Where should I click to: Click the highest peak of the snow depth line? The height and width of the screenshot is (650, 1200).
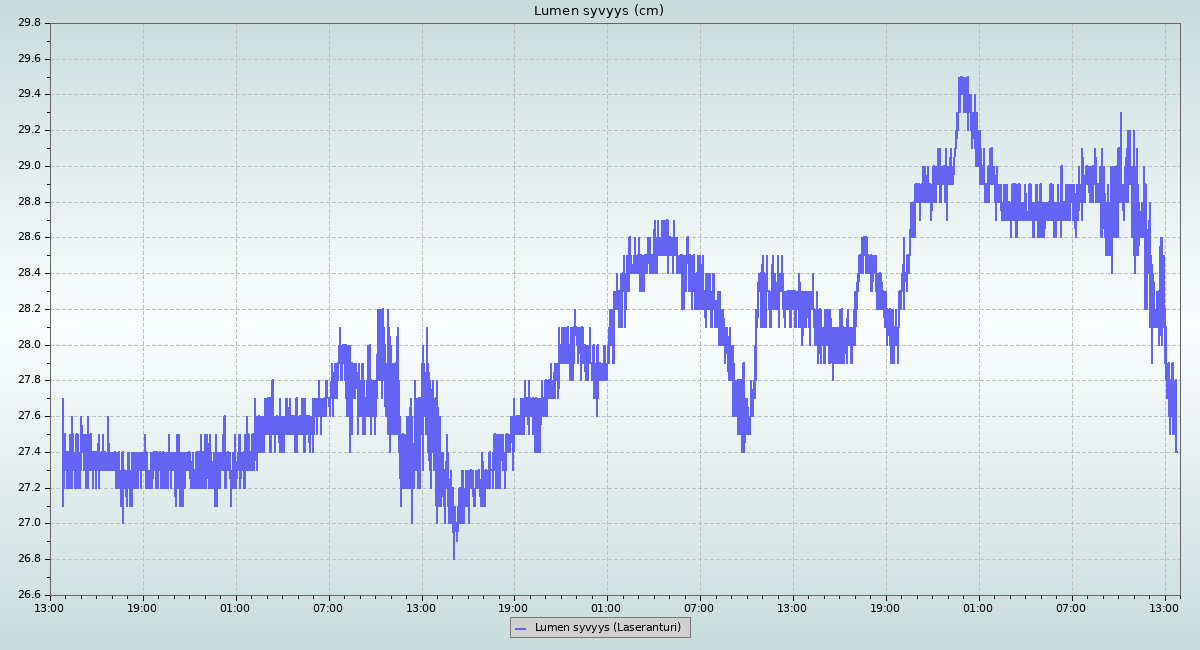tap(963, 78)
